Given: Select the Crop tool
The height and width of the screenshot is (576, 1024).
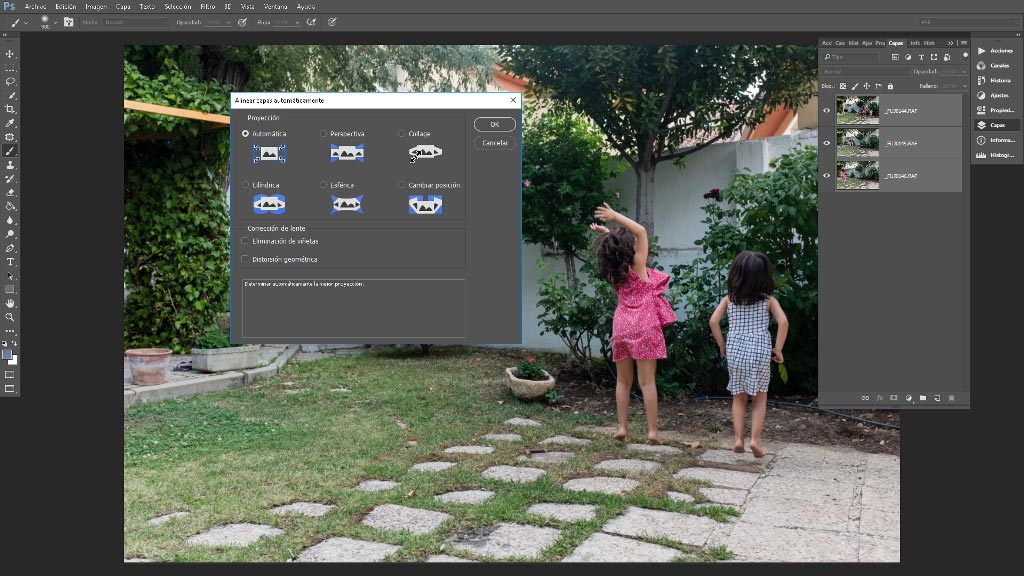Looking at the screenshot, I should pos(10,109).
